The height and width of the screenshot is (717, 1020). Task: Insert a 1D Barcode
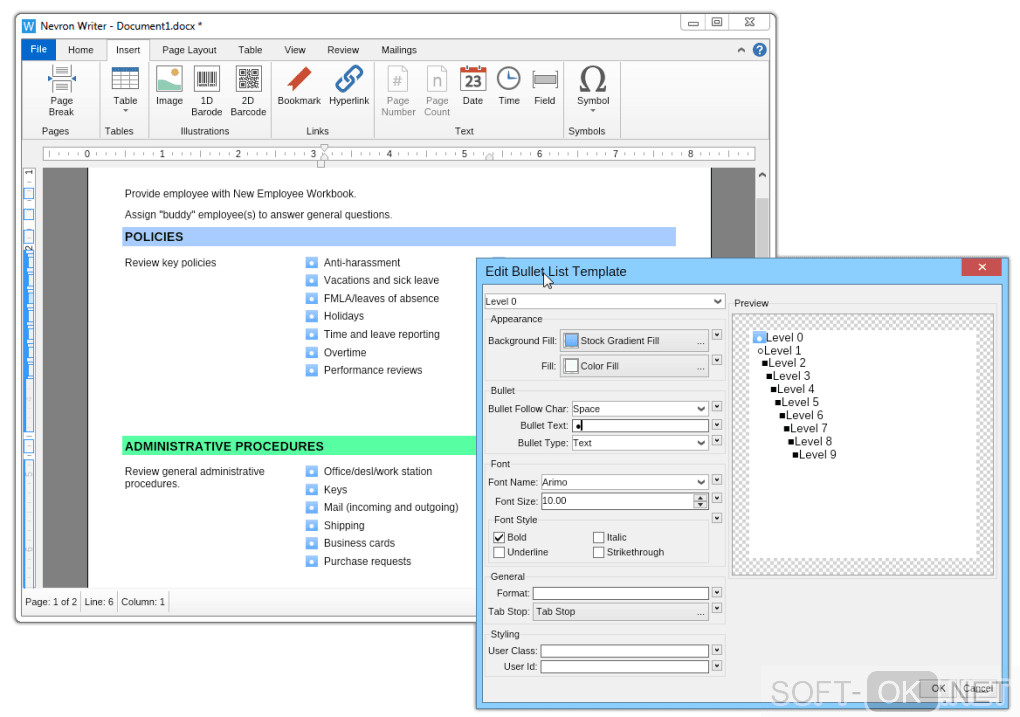click(x=206, y=90)
